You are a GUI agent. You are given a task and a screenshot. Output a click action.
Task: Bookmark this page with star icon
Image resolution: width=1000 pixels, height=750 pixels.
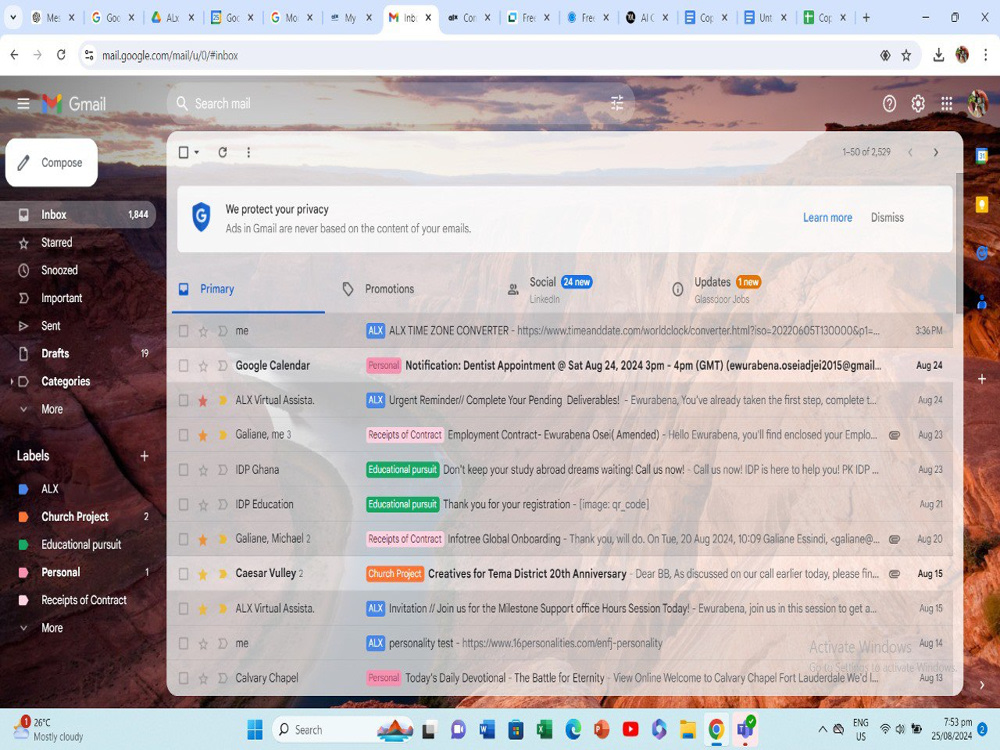tap(906, 55)
